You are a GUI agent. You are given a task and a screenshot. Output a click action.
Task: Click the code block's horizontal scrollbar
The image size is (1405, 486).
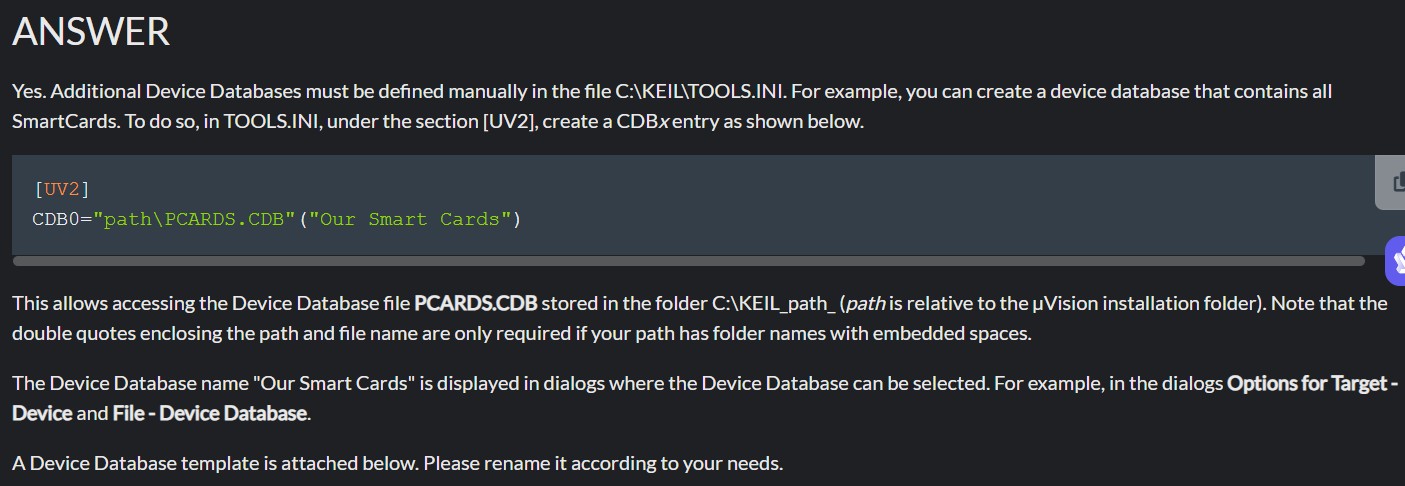[688, 261]
